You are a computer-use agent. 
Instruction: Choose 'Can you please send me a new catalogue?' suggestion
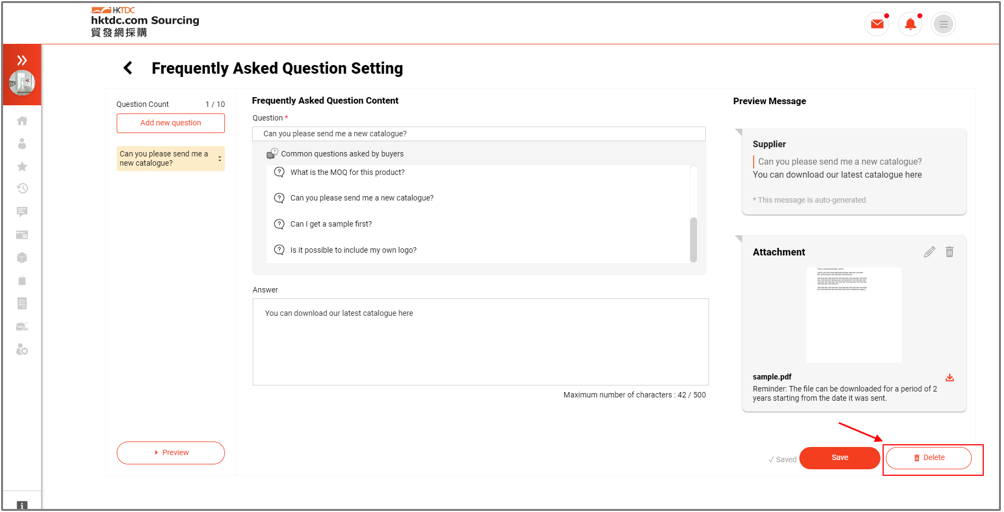362,198
